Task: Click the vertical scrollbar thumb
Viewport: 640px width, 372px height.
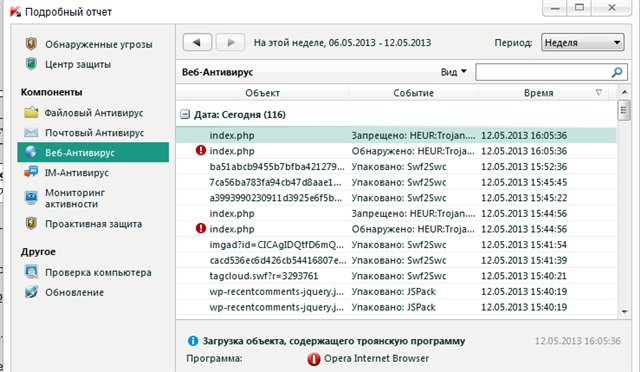Action: click(x=624, y=110)
